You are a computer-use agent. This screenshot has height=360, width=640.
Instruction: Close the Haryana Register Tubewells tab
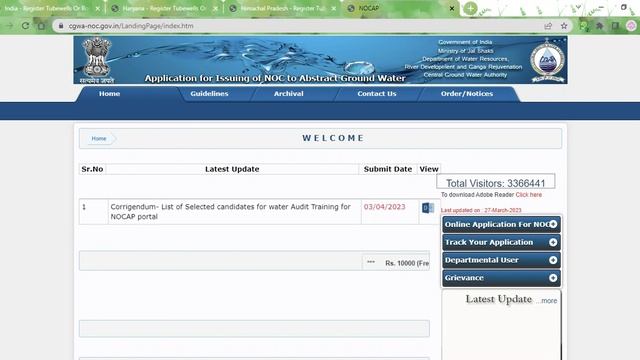[216, 8]
